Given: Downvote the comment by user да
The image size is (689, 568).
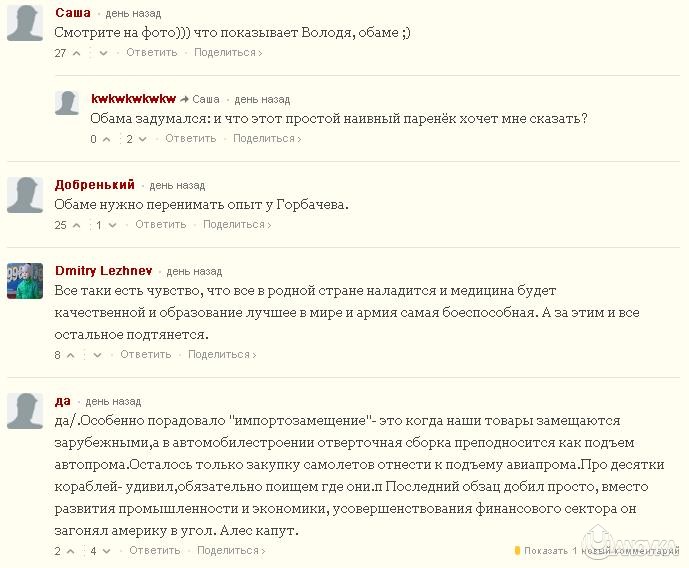Looking at the screenshot, I should [x=106, y=551].
